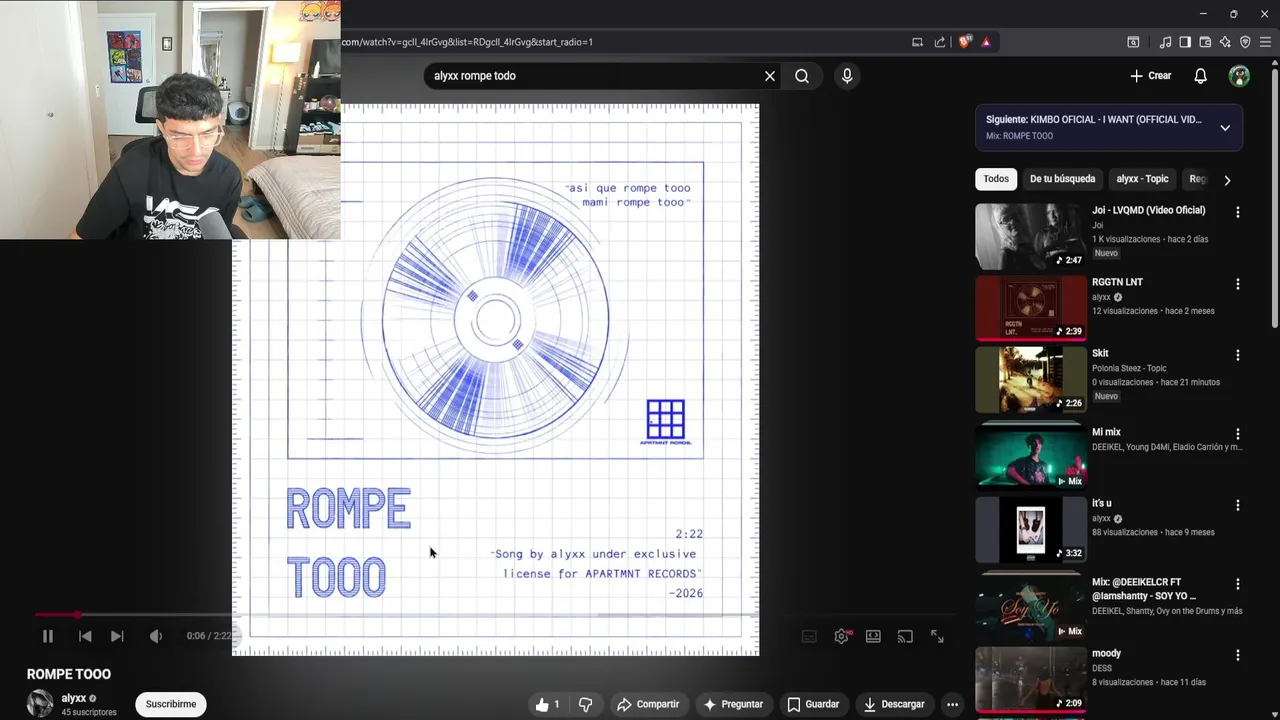Start voice search with microphone
This screenshot has width=1280, height=720.
click(847, 76)
